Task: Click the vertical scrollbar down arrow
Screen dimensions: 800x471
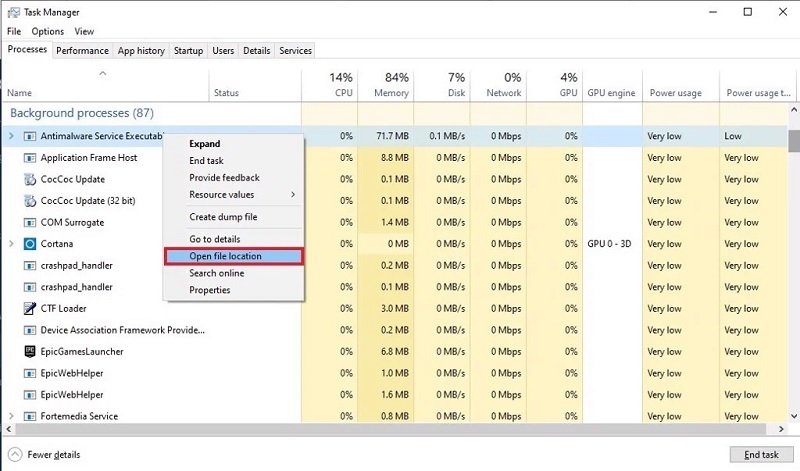Action: pyautogui.click(x=794, y=416)
